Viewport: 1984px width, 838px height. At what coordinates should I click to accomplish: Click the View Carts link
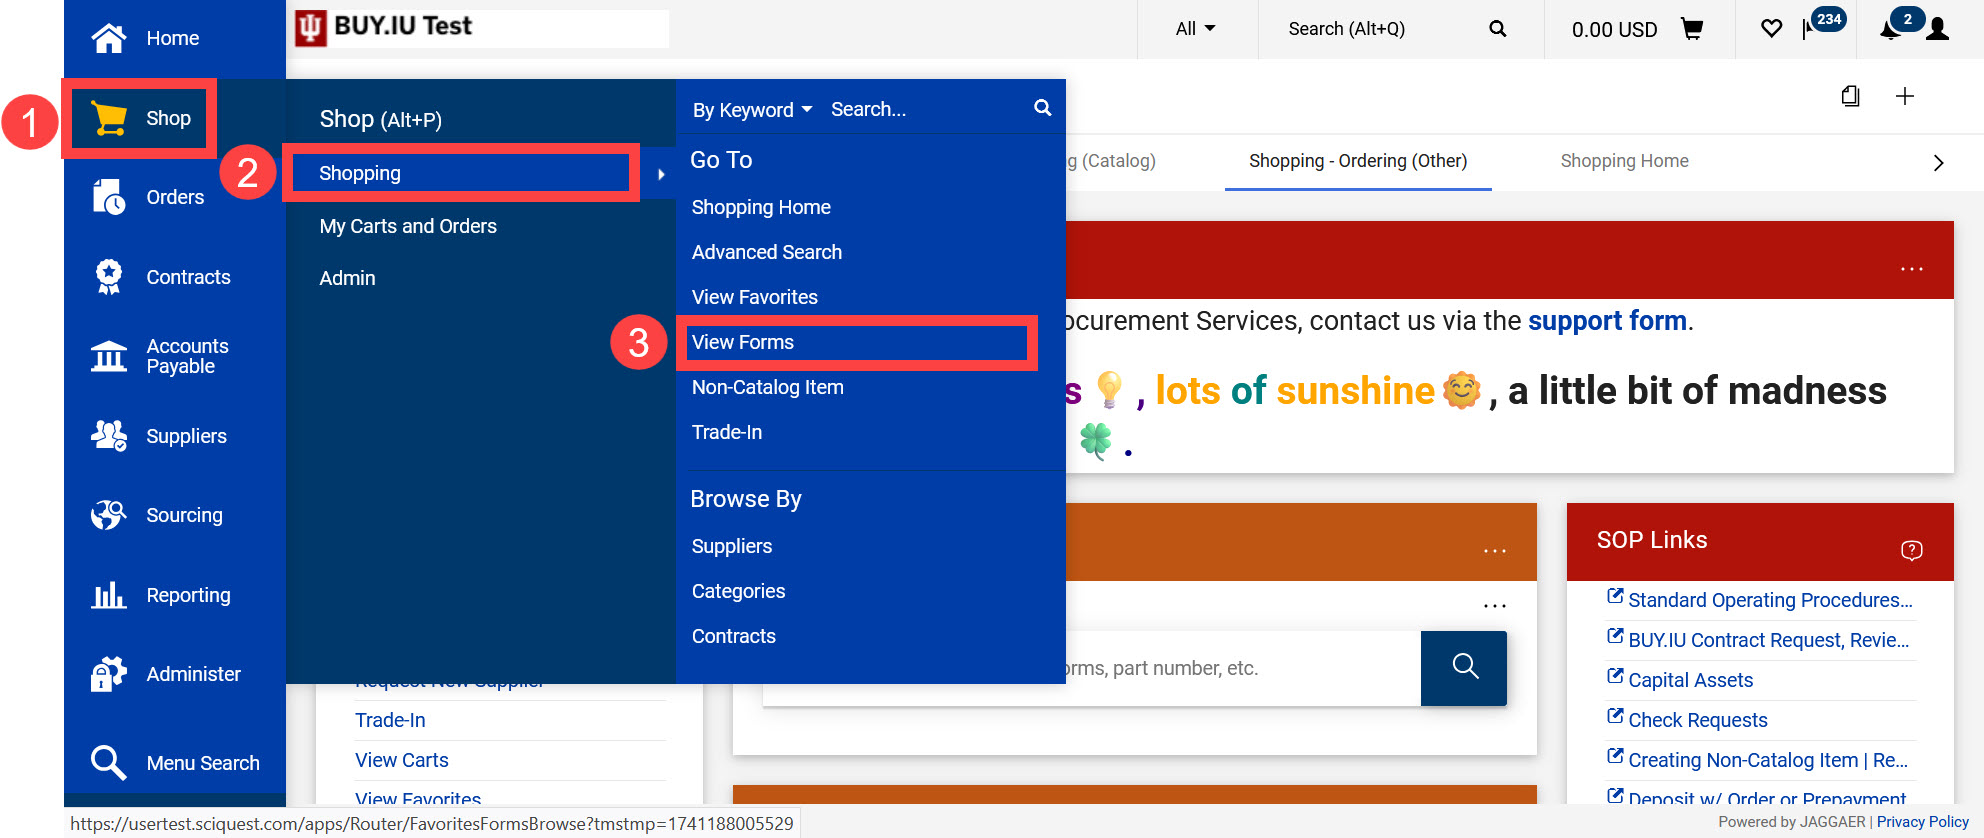402,760
